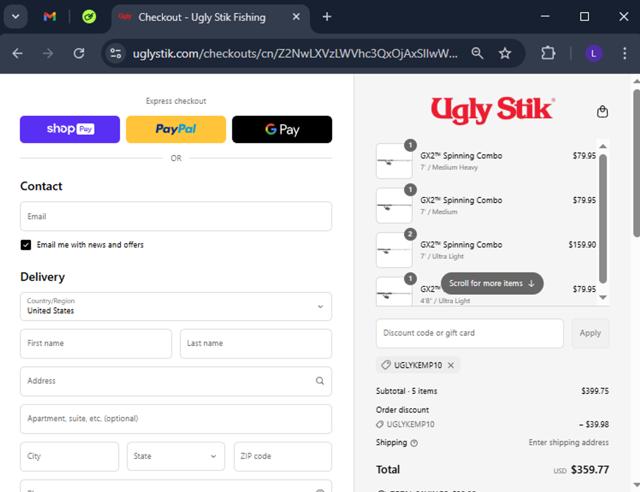
Task: Click the order items list scrollbar thumb
Action: click(x=603, y=219)
